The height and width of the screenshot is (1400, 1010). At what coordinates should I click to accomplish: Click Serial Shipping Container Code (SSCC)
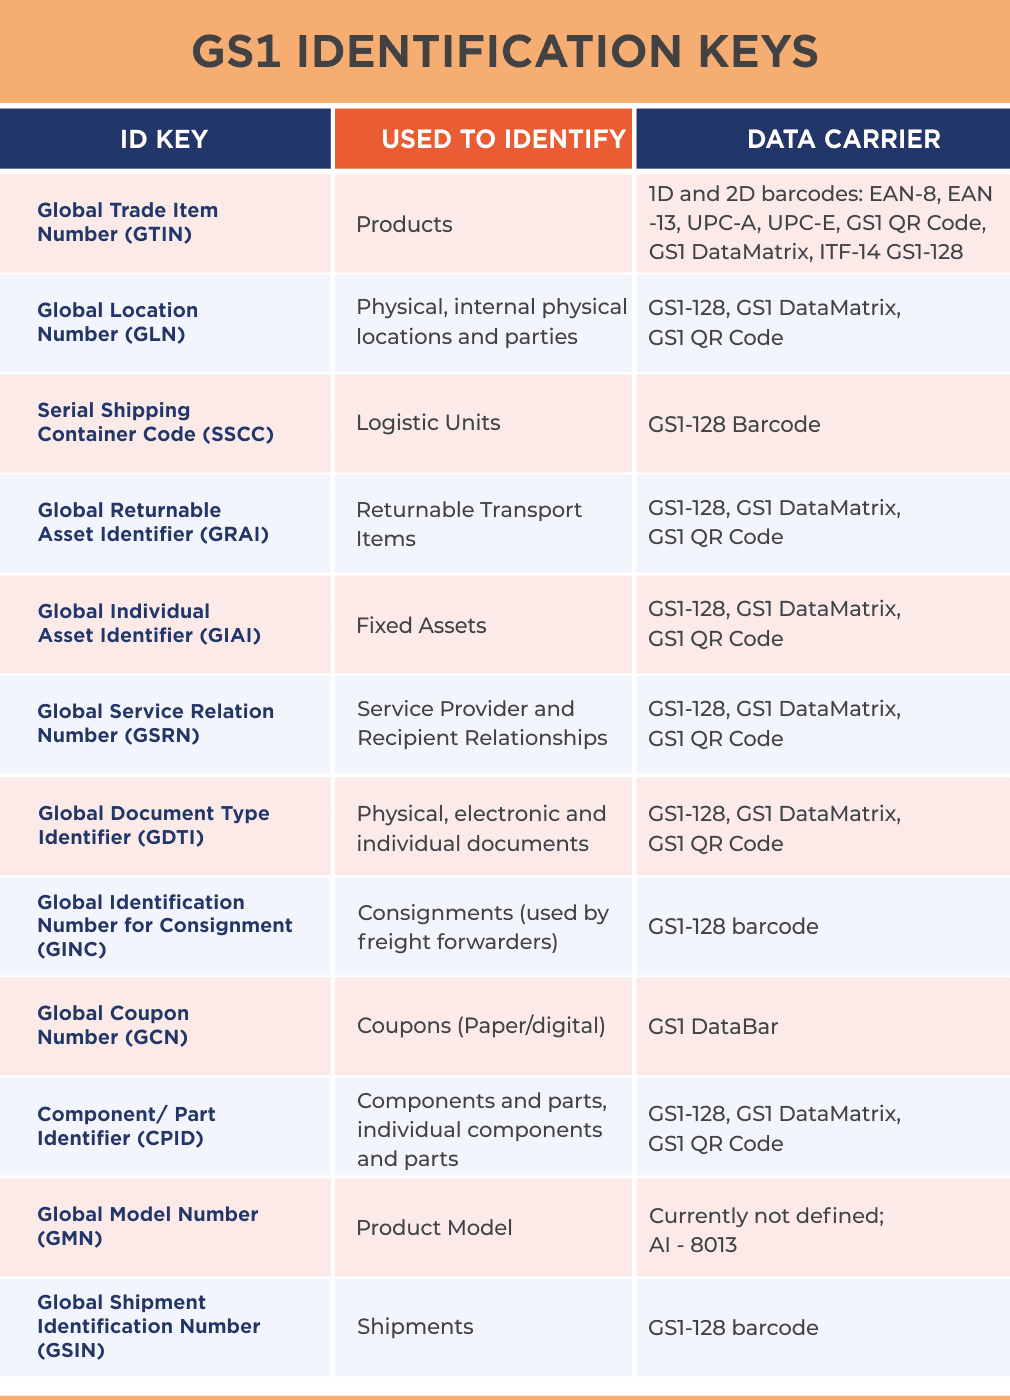[x=155, y=422]
